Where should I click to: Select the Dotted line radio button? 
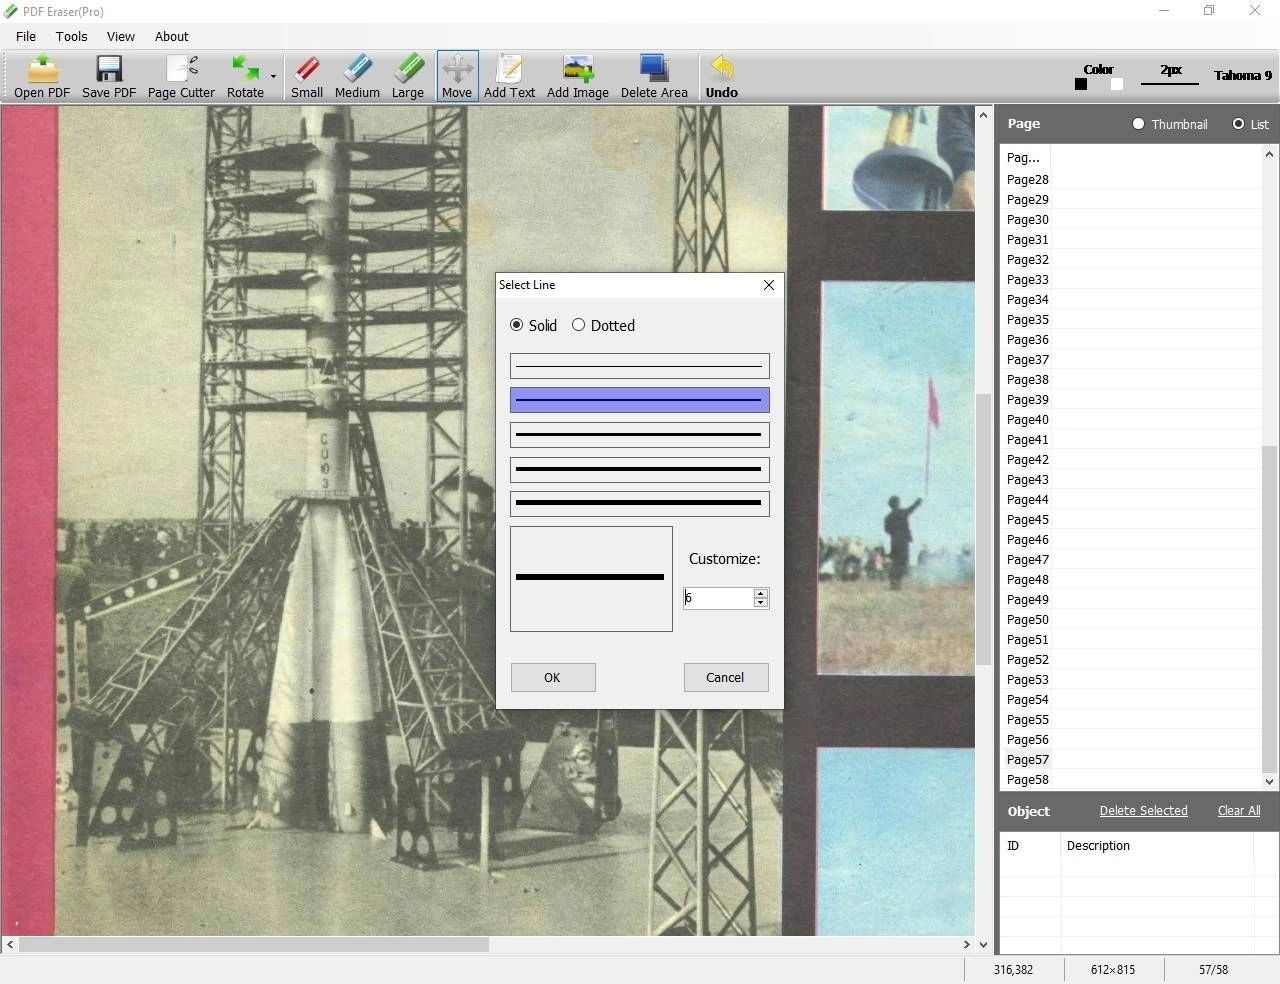(x=578, y=325)
